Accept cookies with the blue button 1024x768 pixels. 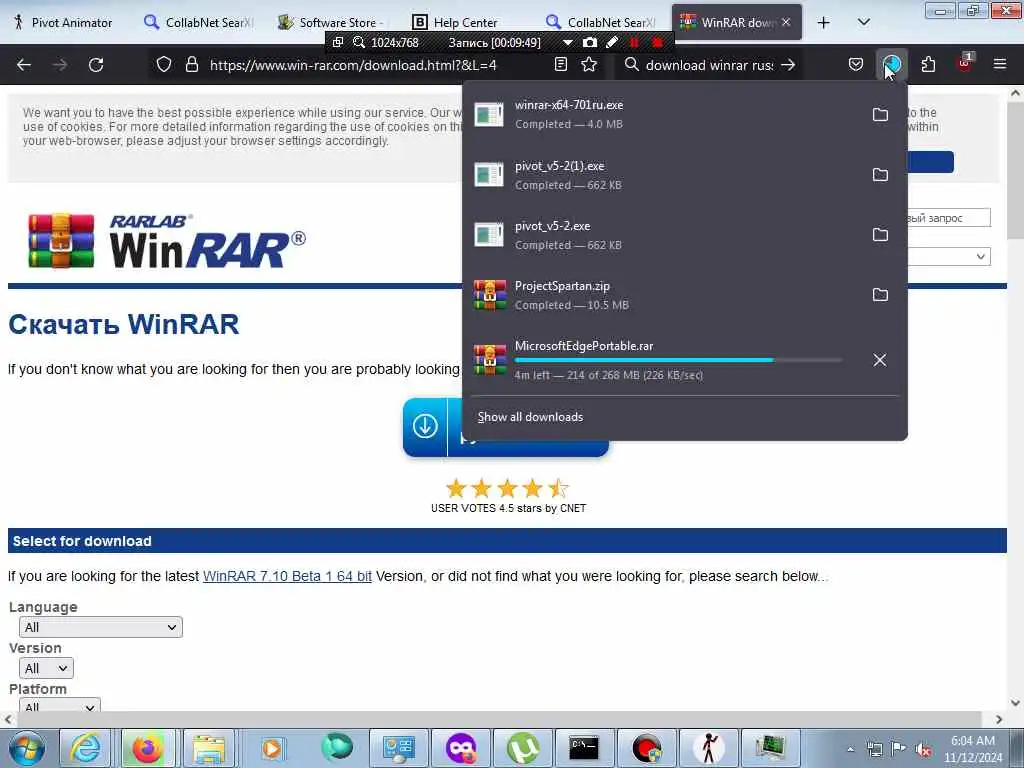pos(931,162)
